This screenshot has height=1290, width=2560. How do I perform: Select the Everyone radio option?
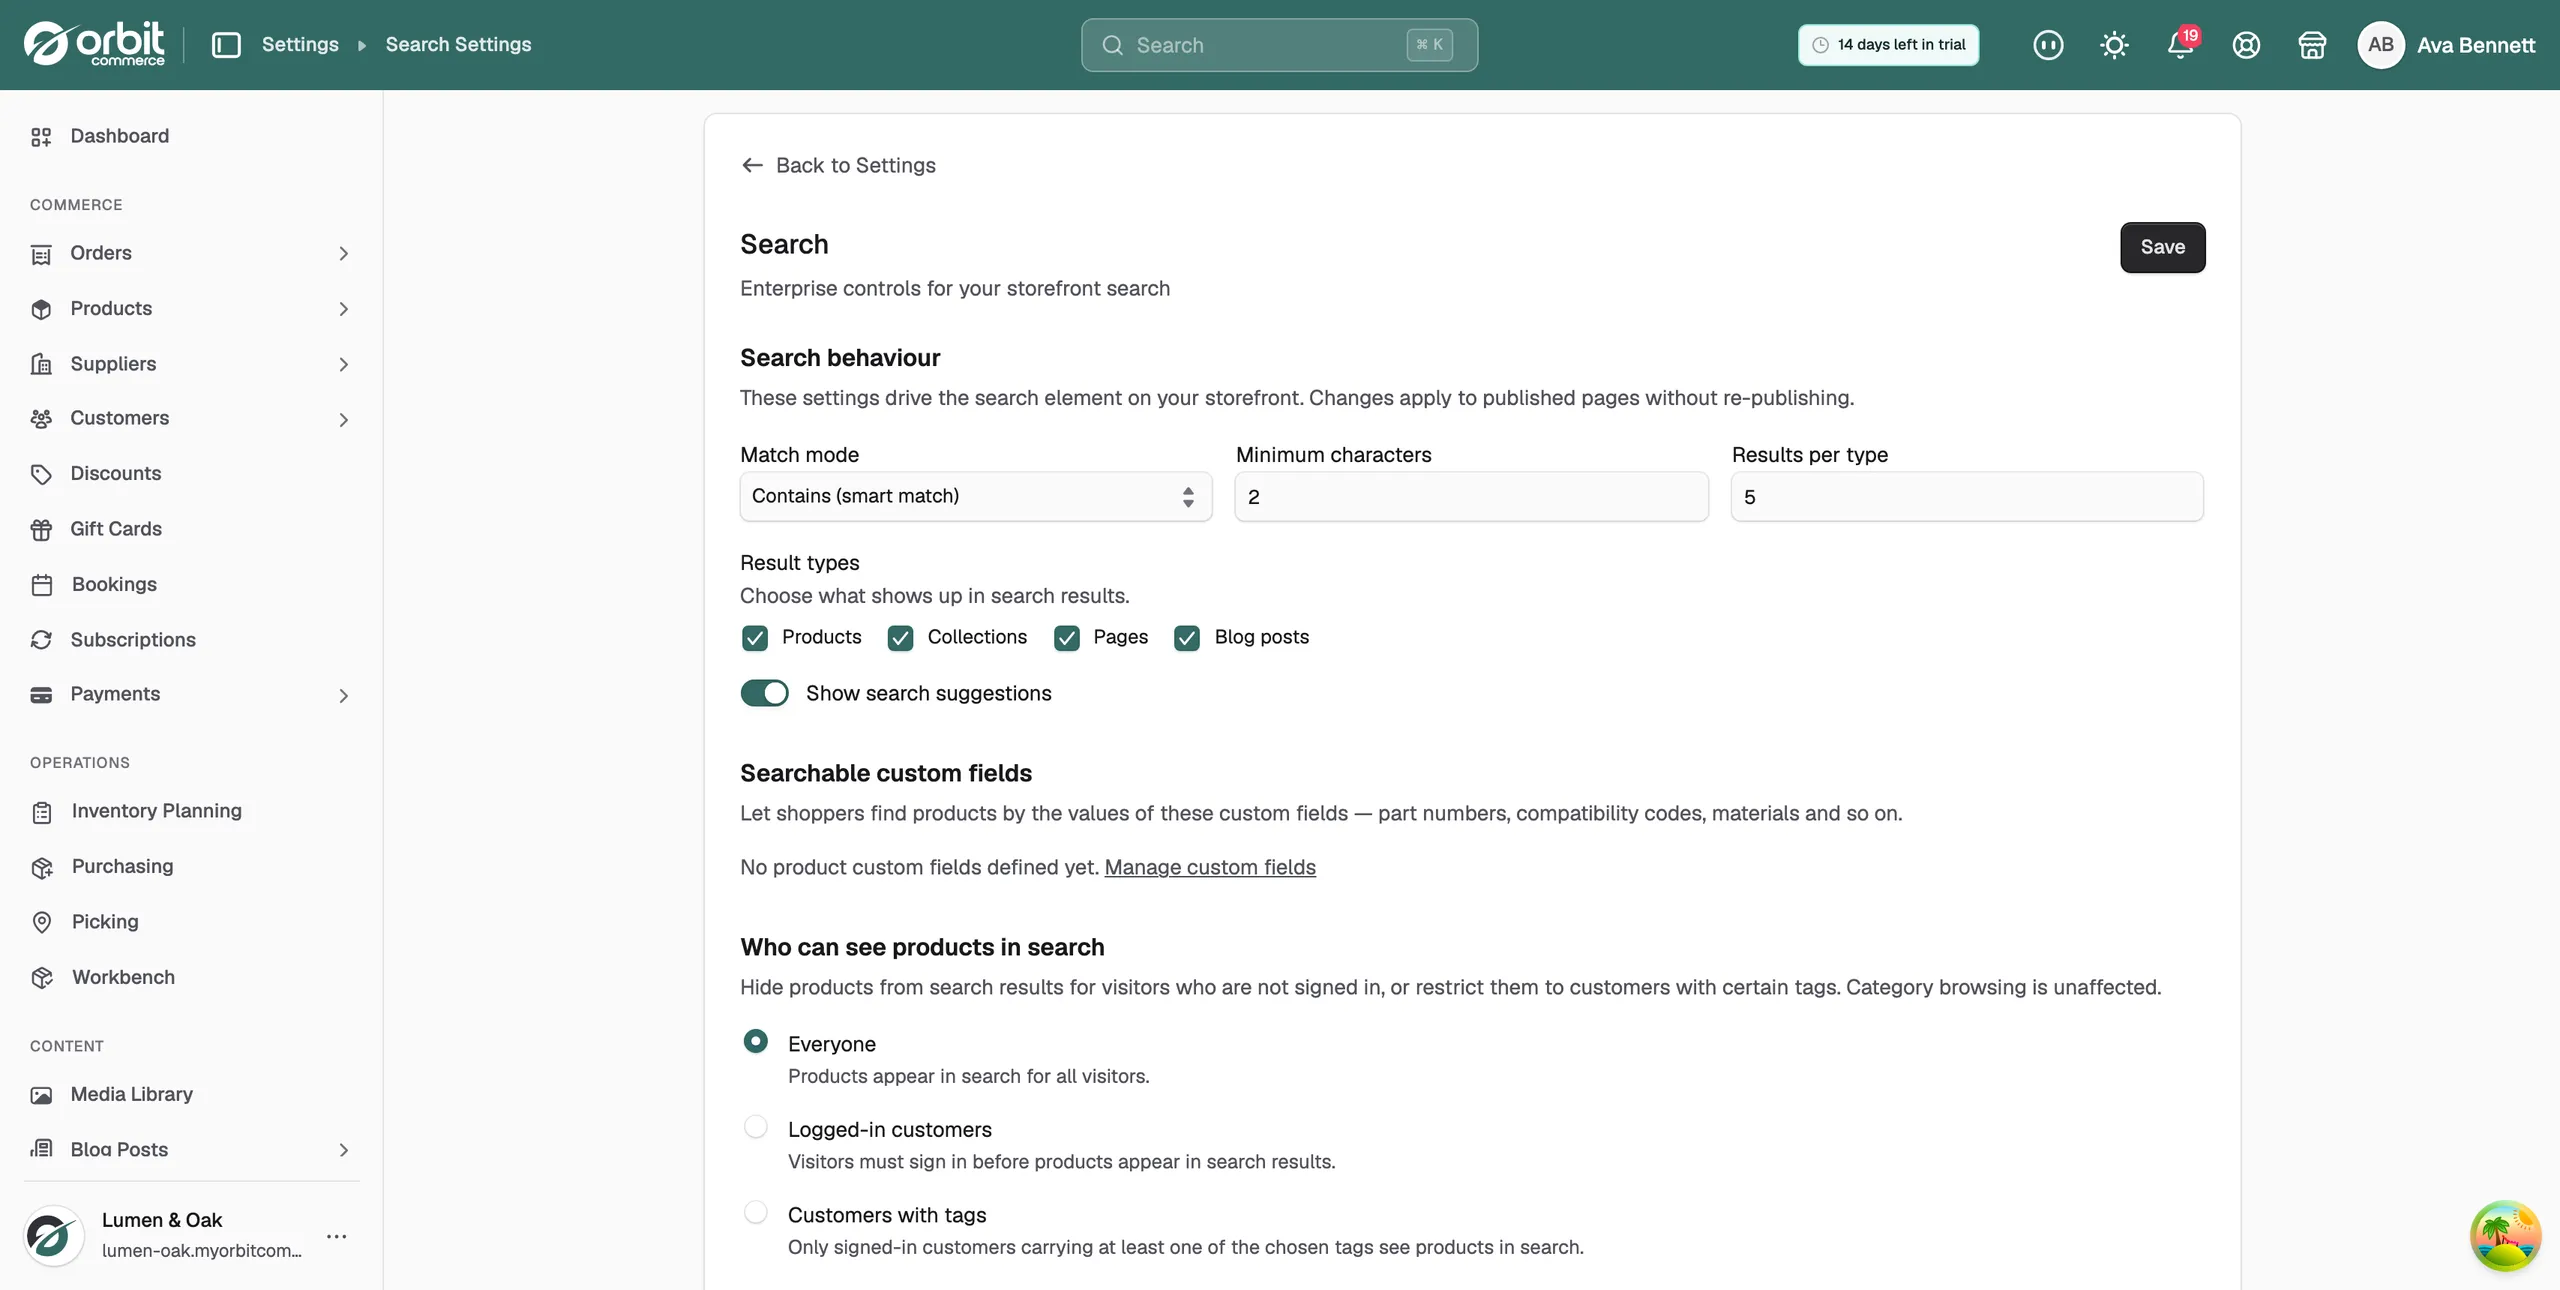(x=756, y=1041)
